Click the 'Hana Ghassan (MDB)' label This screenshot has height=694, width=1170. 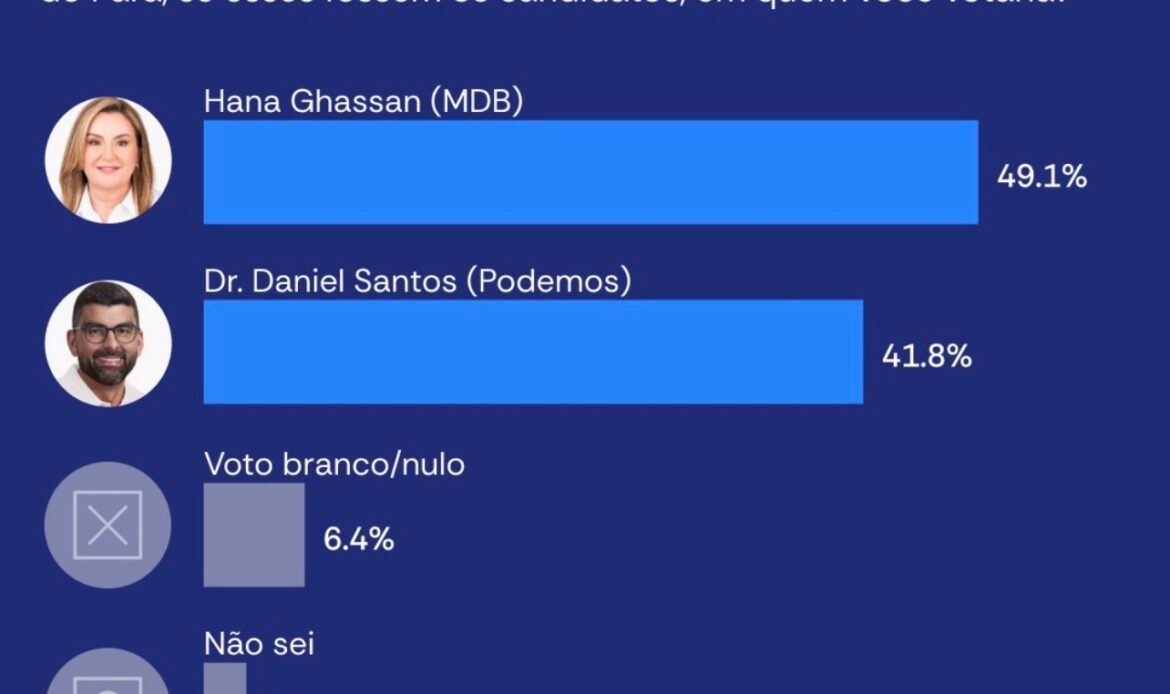tap(363, 101)
